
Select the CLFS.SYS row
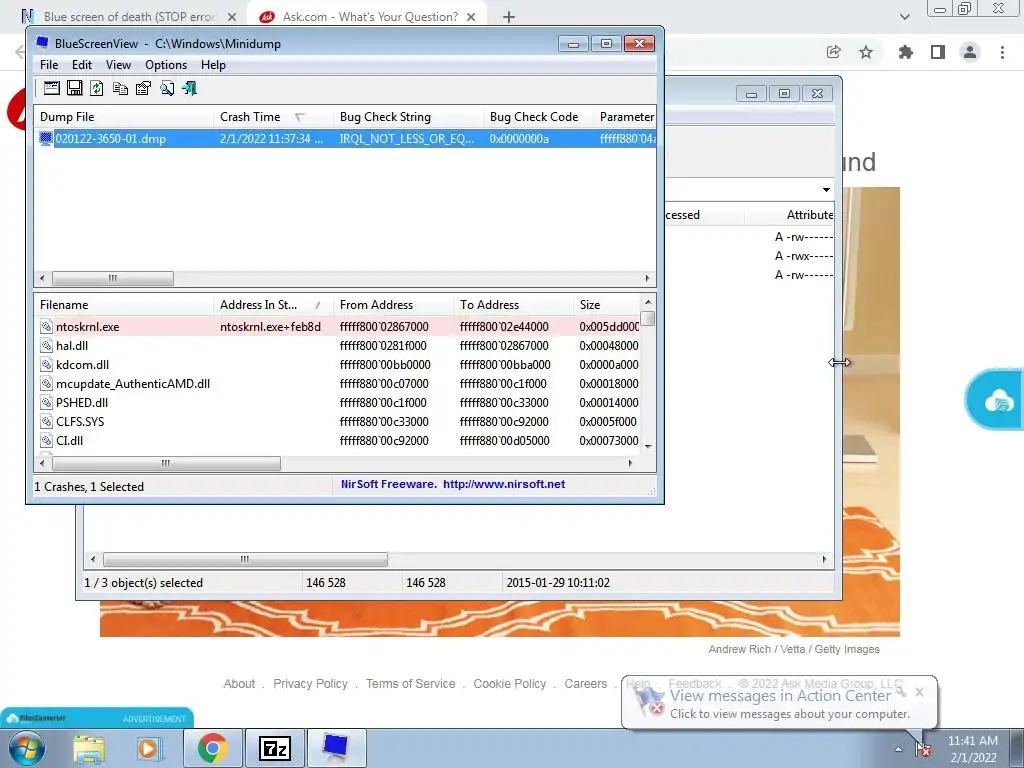pyautogui.click(x=339, y=421)
